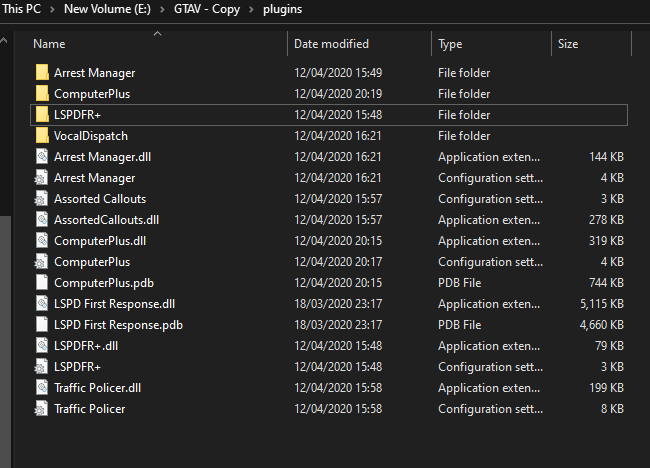The height and width of the screenshot is (468, 650).
Task: Click the Arrest Manager folder icon
Action: pyautogui.click(x=41, y=73)
